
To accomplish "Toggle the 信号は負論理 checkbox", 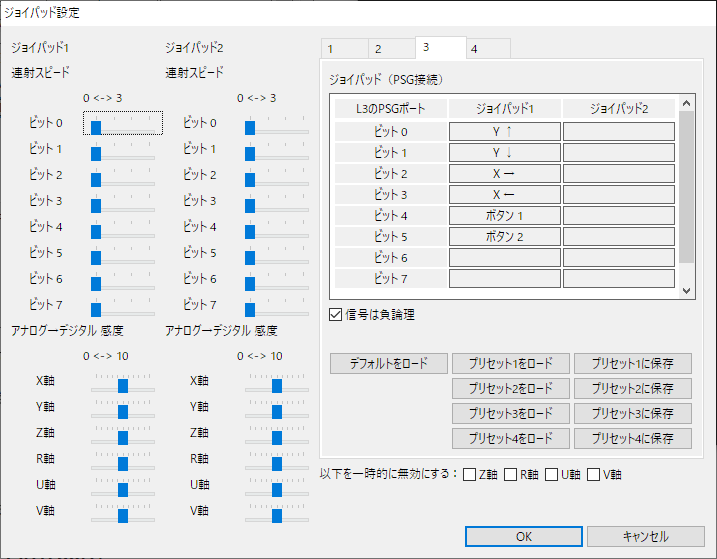I will point(337,315).
